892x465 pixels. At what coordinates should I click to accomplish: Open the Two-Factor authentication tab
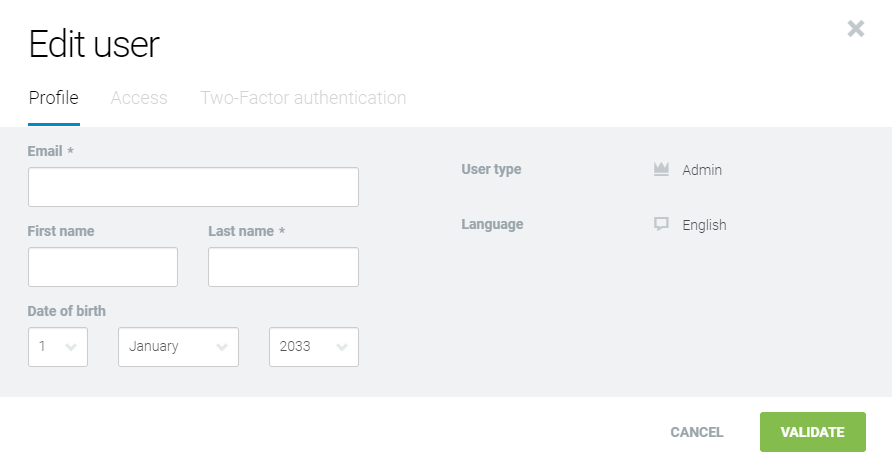click(303, 98)
